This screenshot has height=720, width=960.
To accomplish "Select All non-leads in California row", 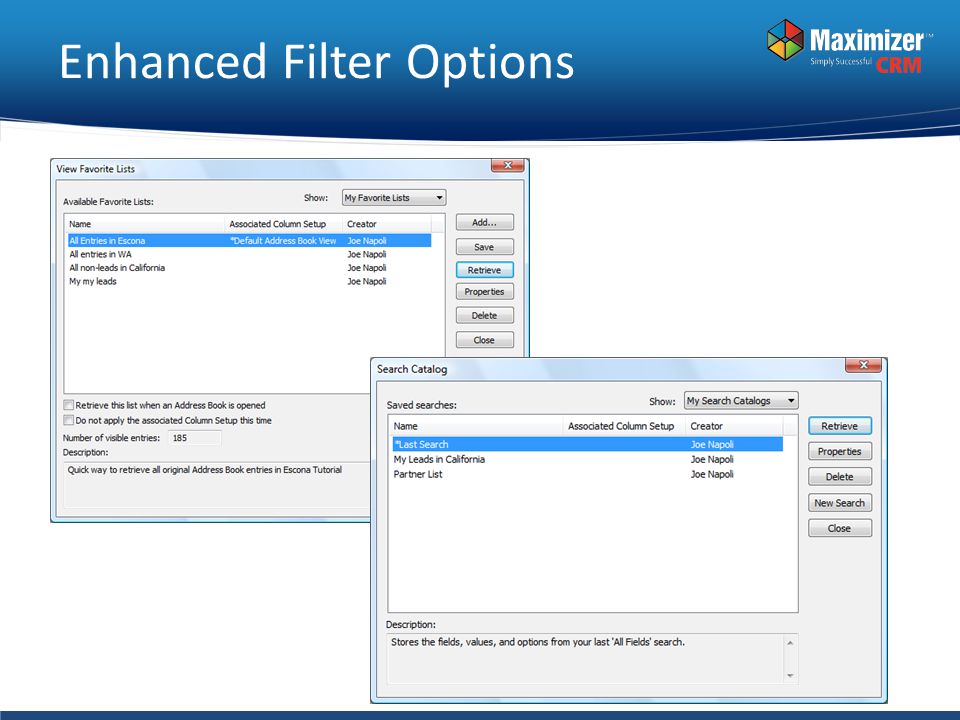I will pos(250,268).
